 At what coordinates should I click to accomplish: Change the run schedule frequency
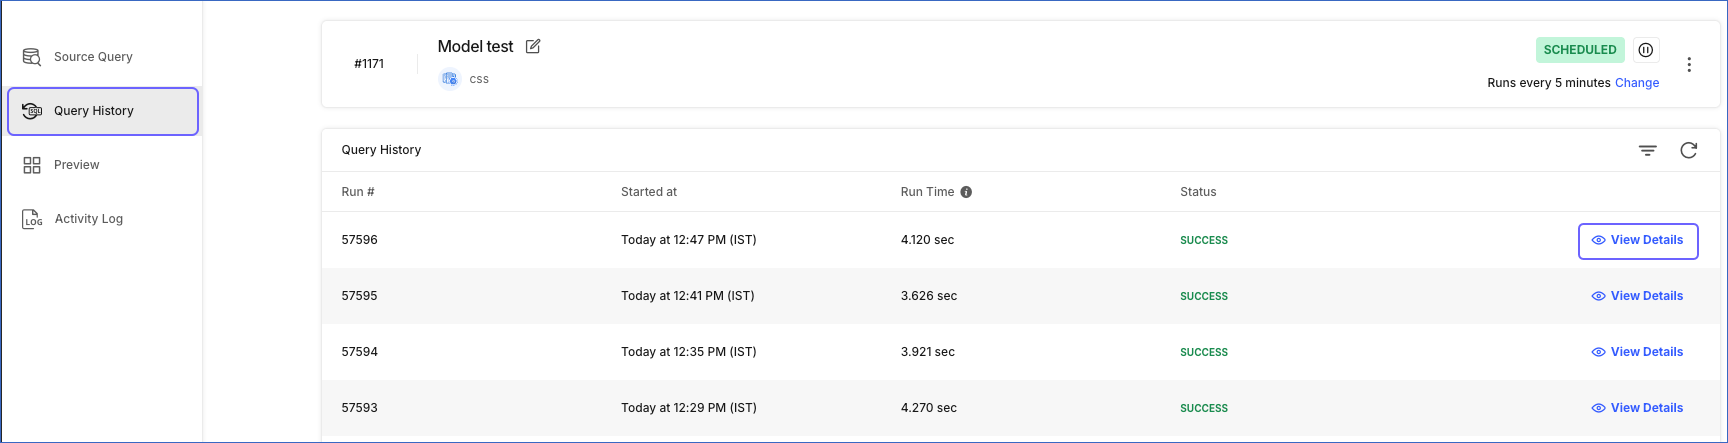pos(1637,83)
